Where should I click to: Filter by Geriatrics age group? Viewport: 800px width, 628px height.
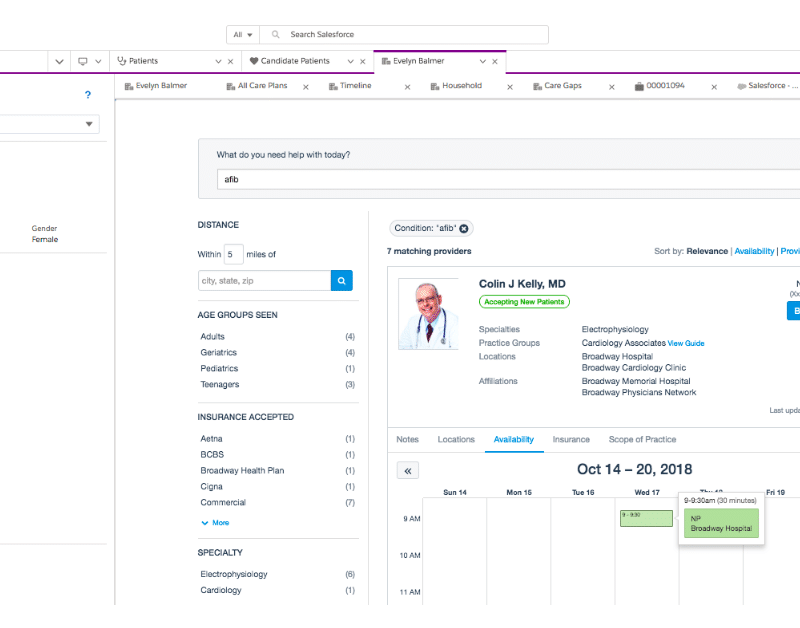pos(219,353)
